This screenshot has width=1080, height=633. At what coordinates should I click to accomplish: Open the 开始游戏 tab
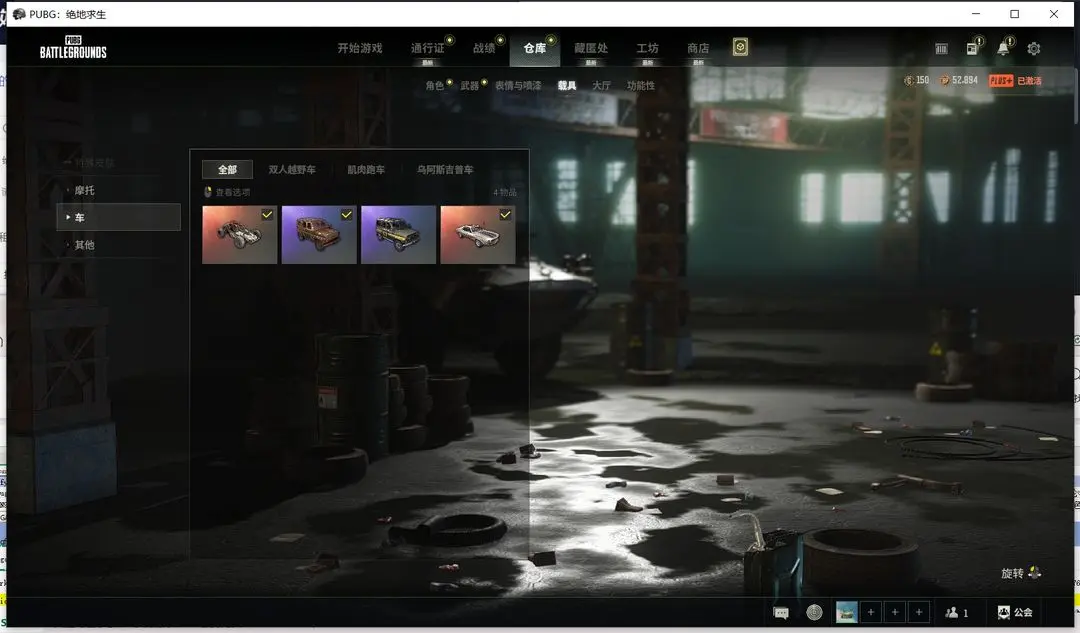pyautogui.click(x=360, y=48)
